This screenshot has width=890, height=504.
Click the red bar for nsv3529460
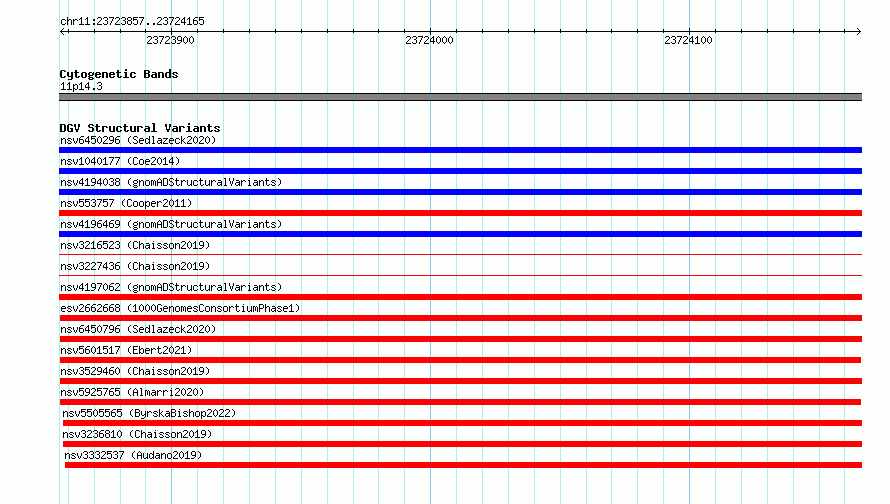click(x=460, y=381)
